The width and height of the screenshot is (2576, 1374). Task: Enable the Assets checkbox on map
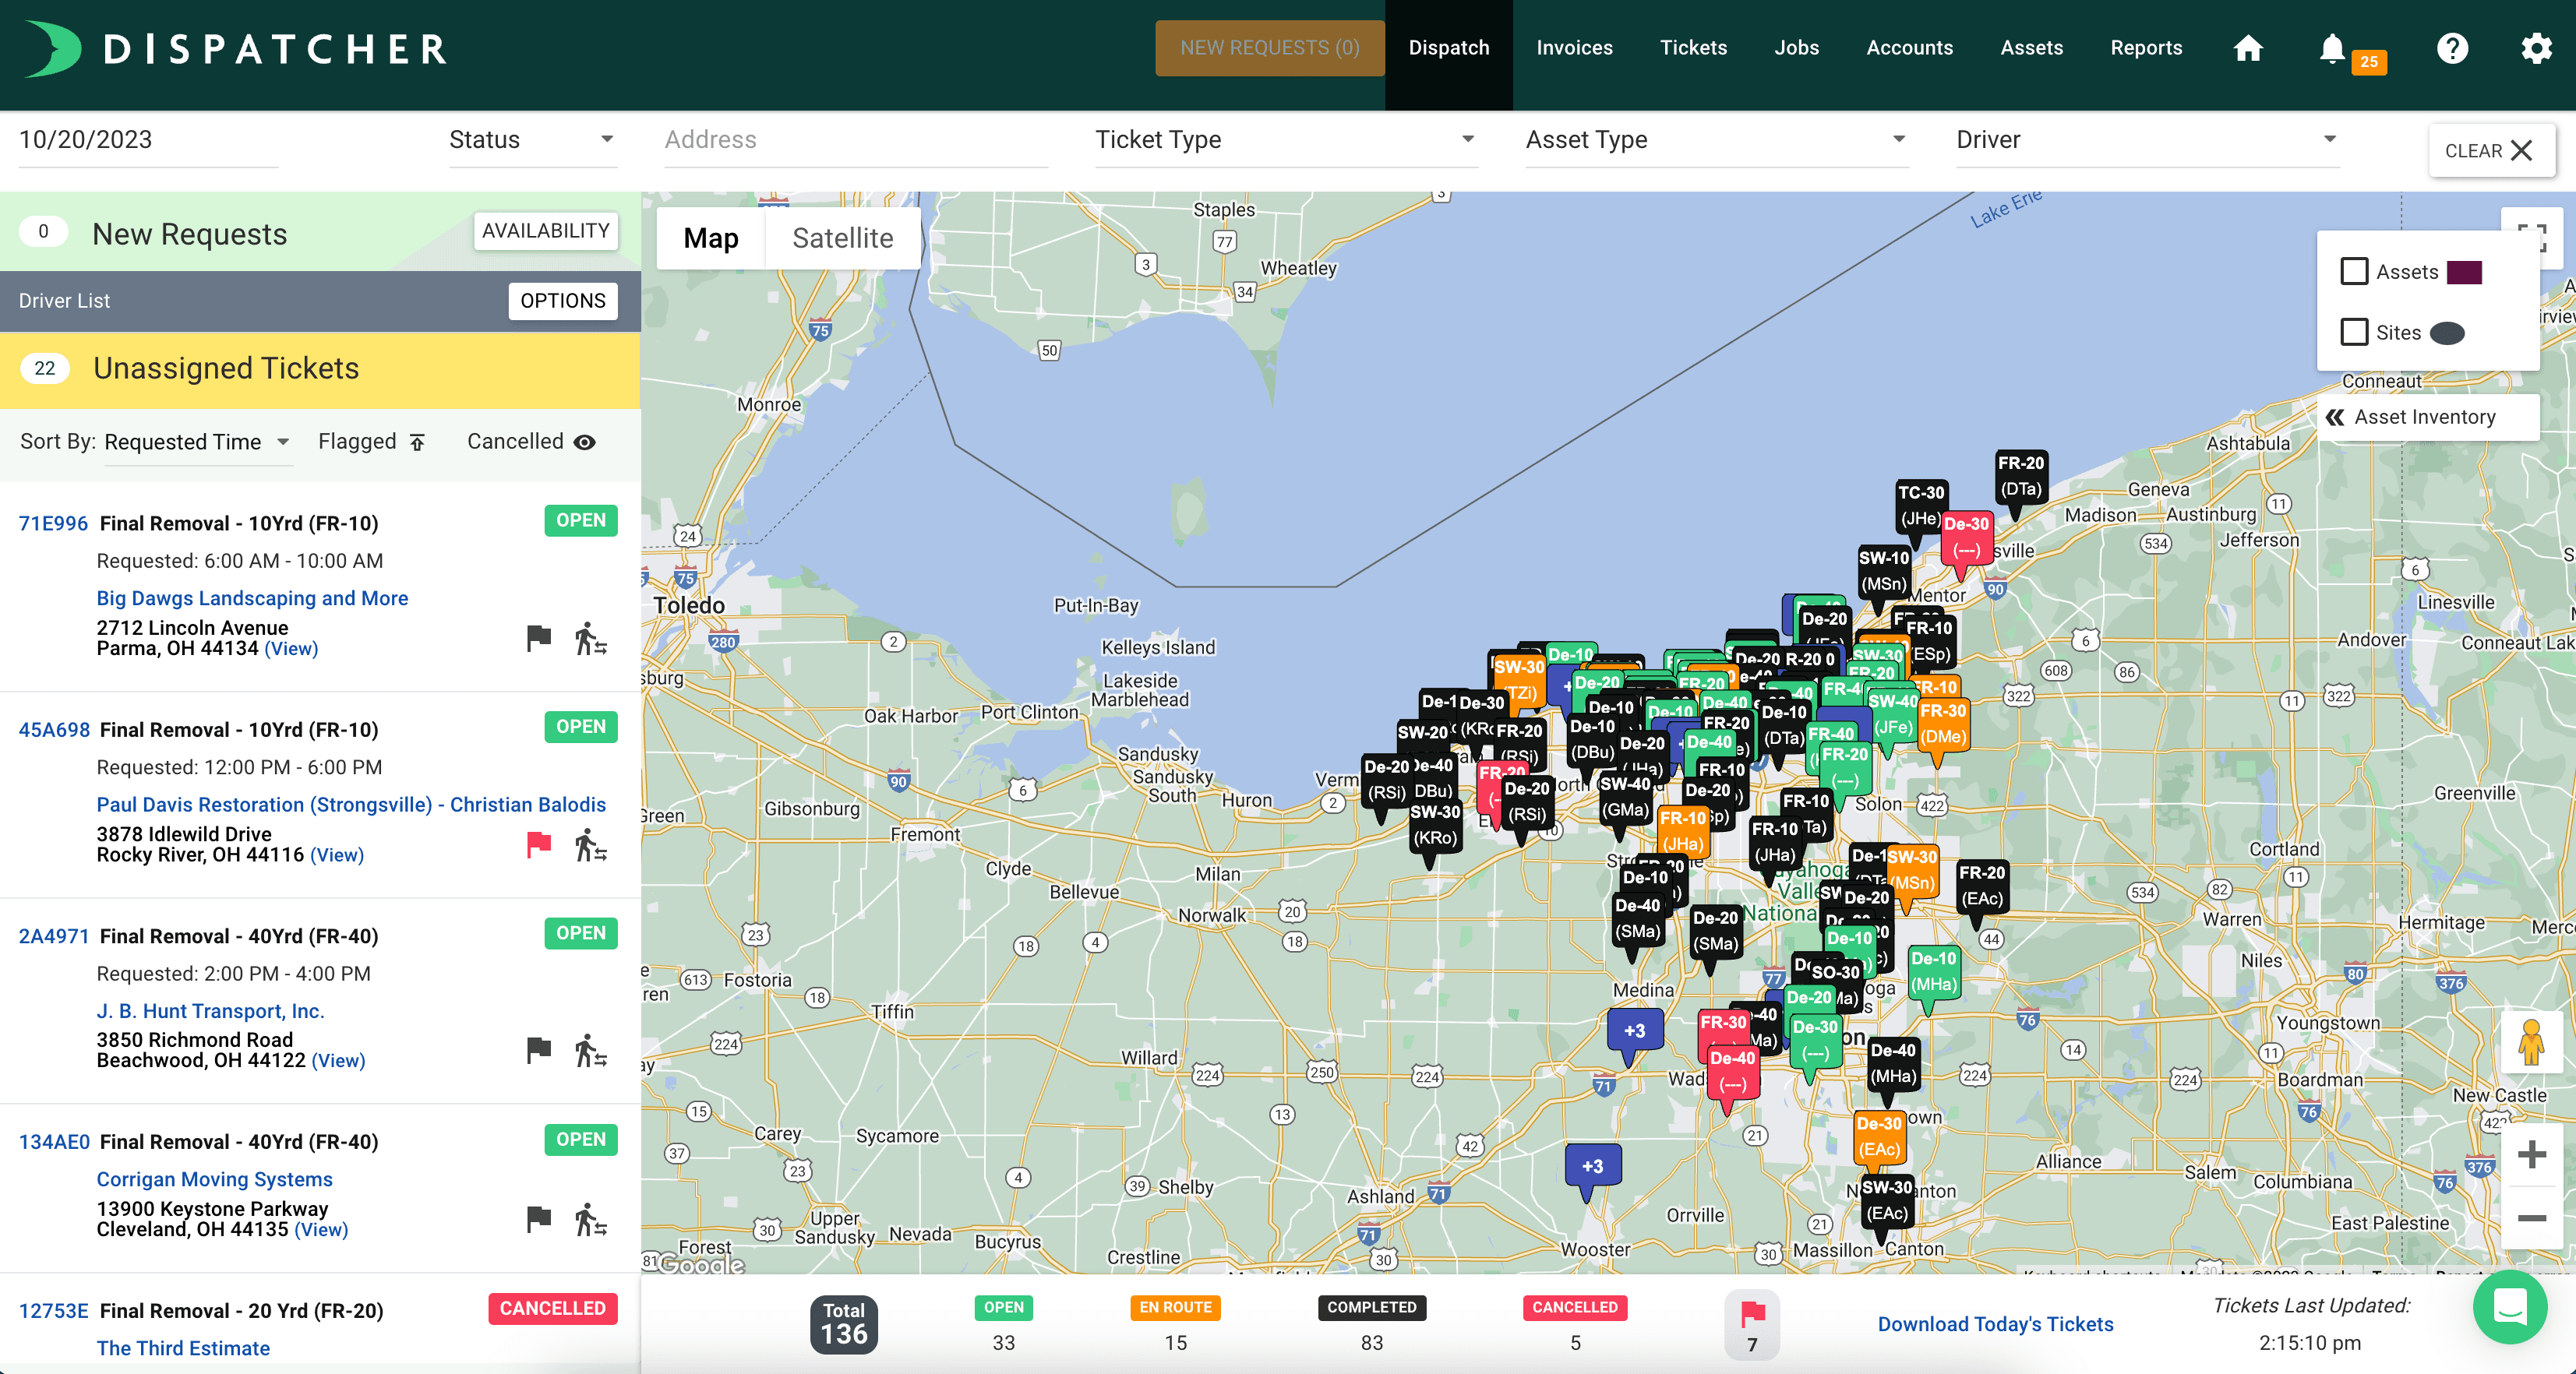(x=2354, y=272)
